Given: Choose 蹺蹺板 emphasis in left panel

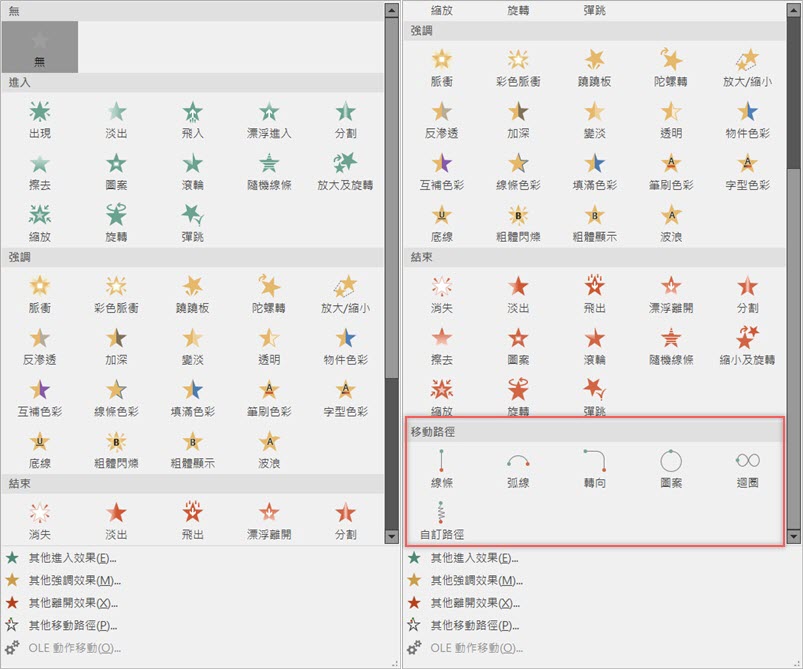Looking at the screenshot, I should 193,295.
